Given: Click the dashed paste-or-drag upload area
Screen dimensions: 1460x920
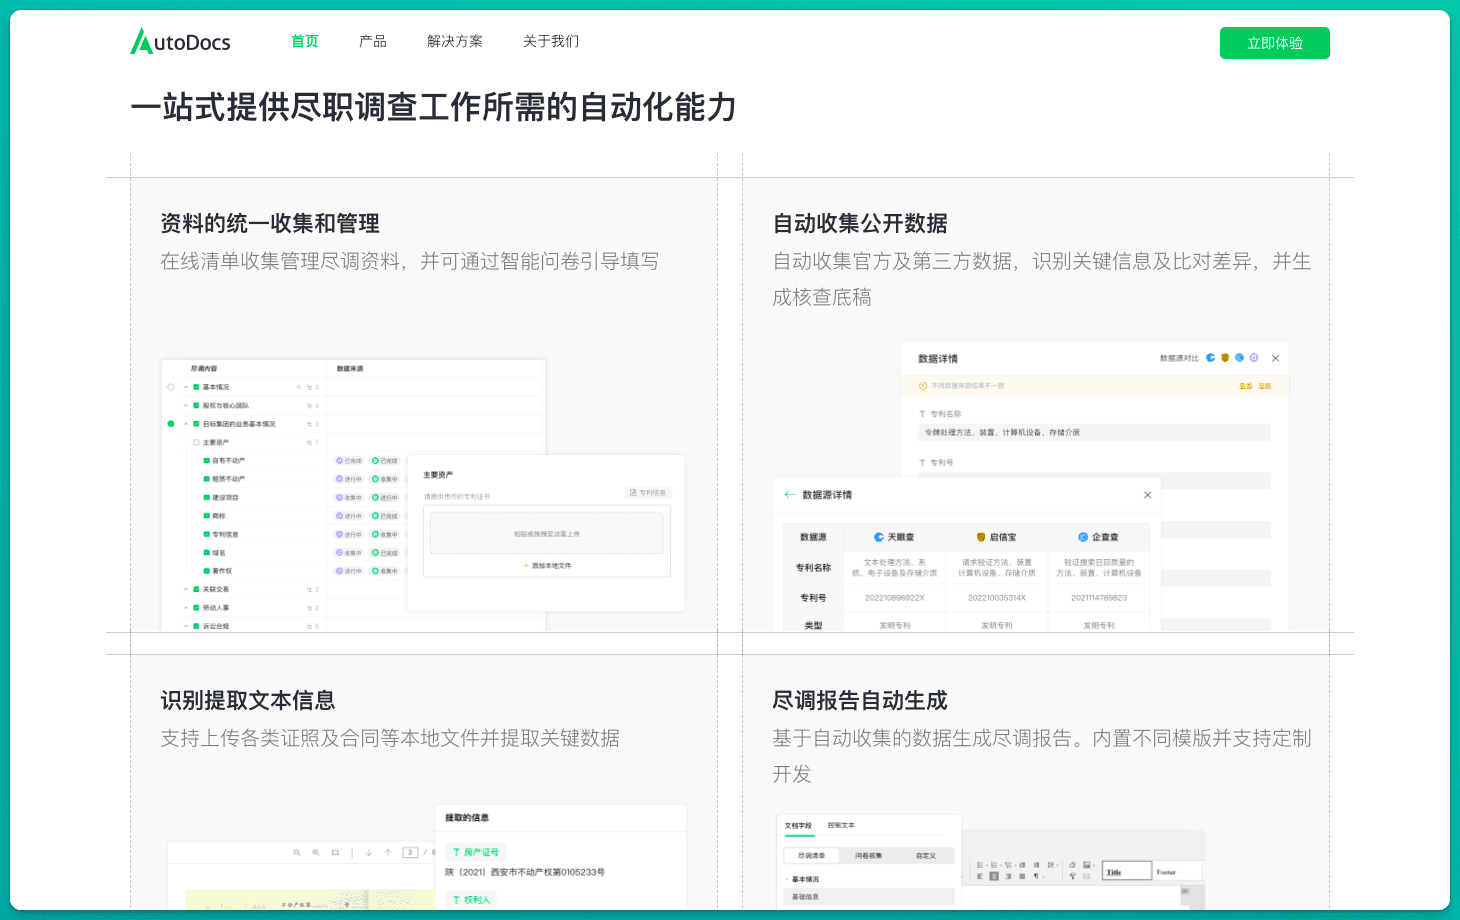Looking at the screenshot, I should coord(547,533).
